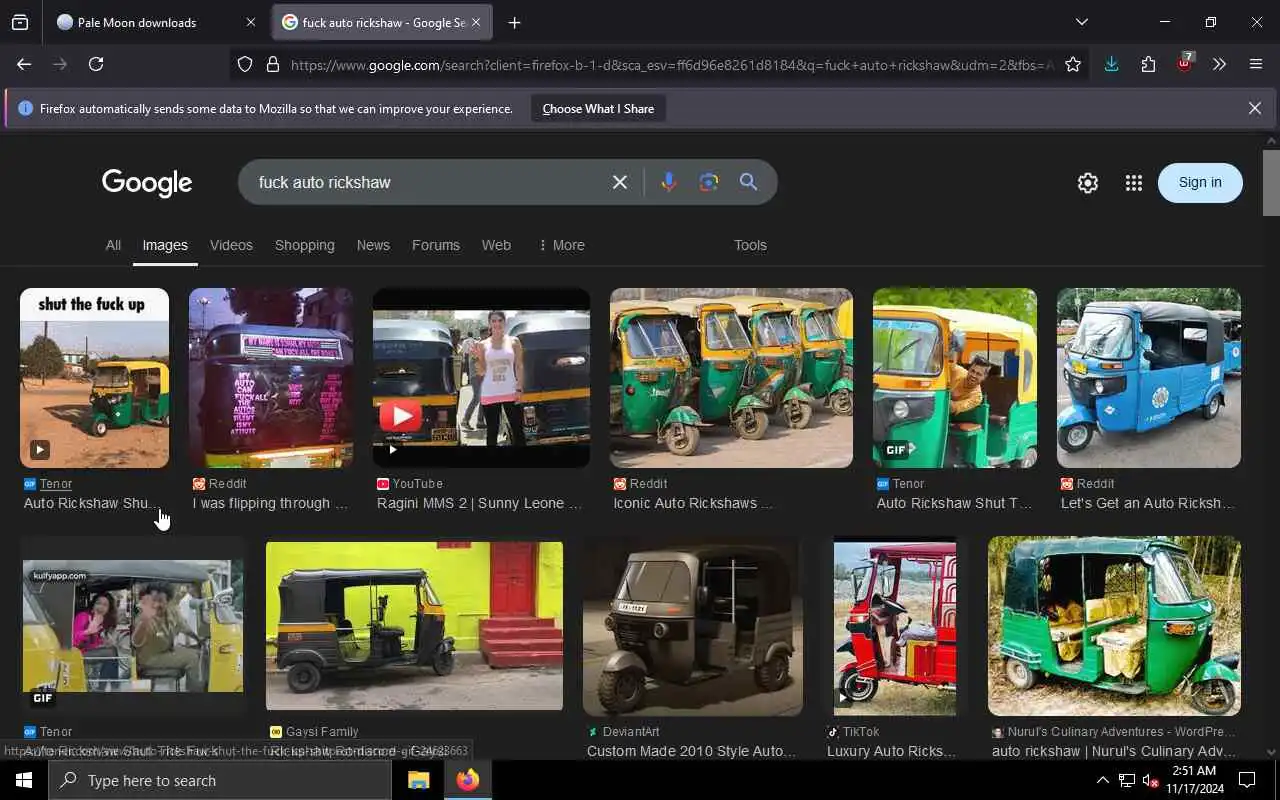Open the Windows notification center

tap(1247, 780)
